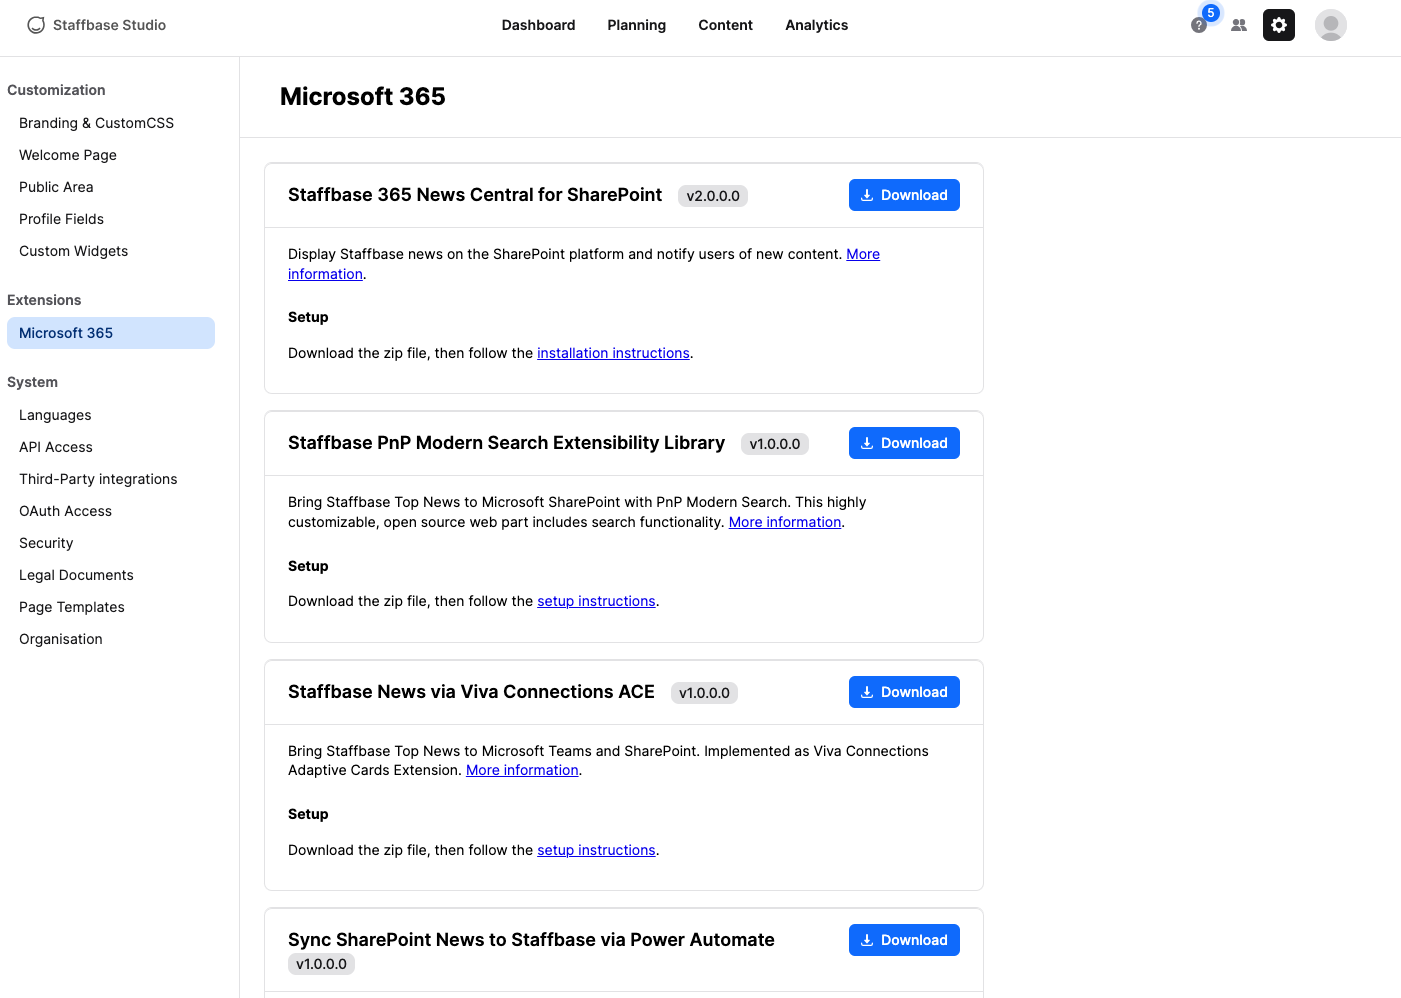
Task: Open More information link for PnP Modern Search
Action: 785,522
